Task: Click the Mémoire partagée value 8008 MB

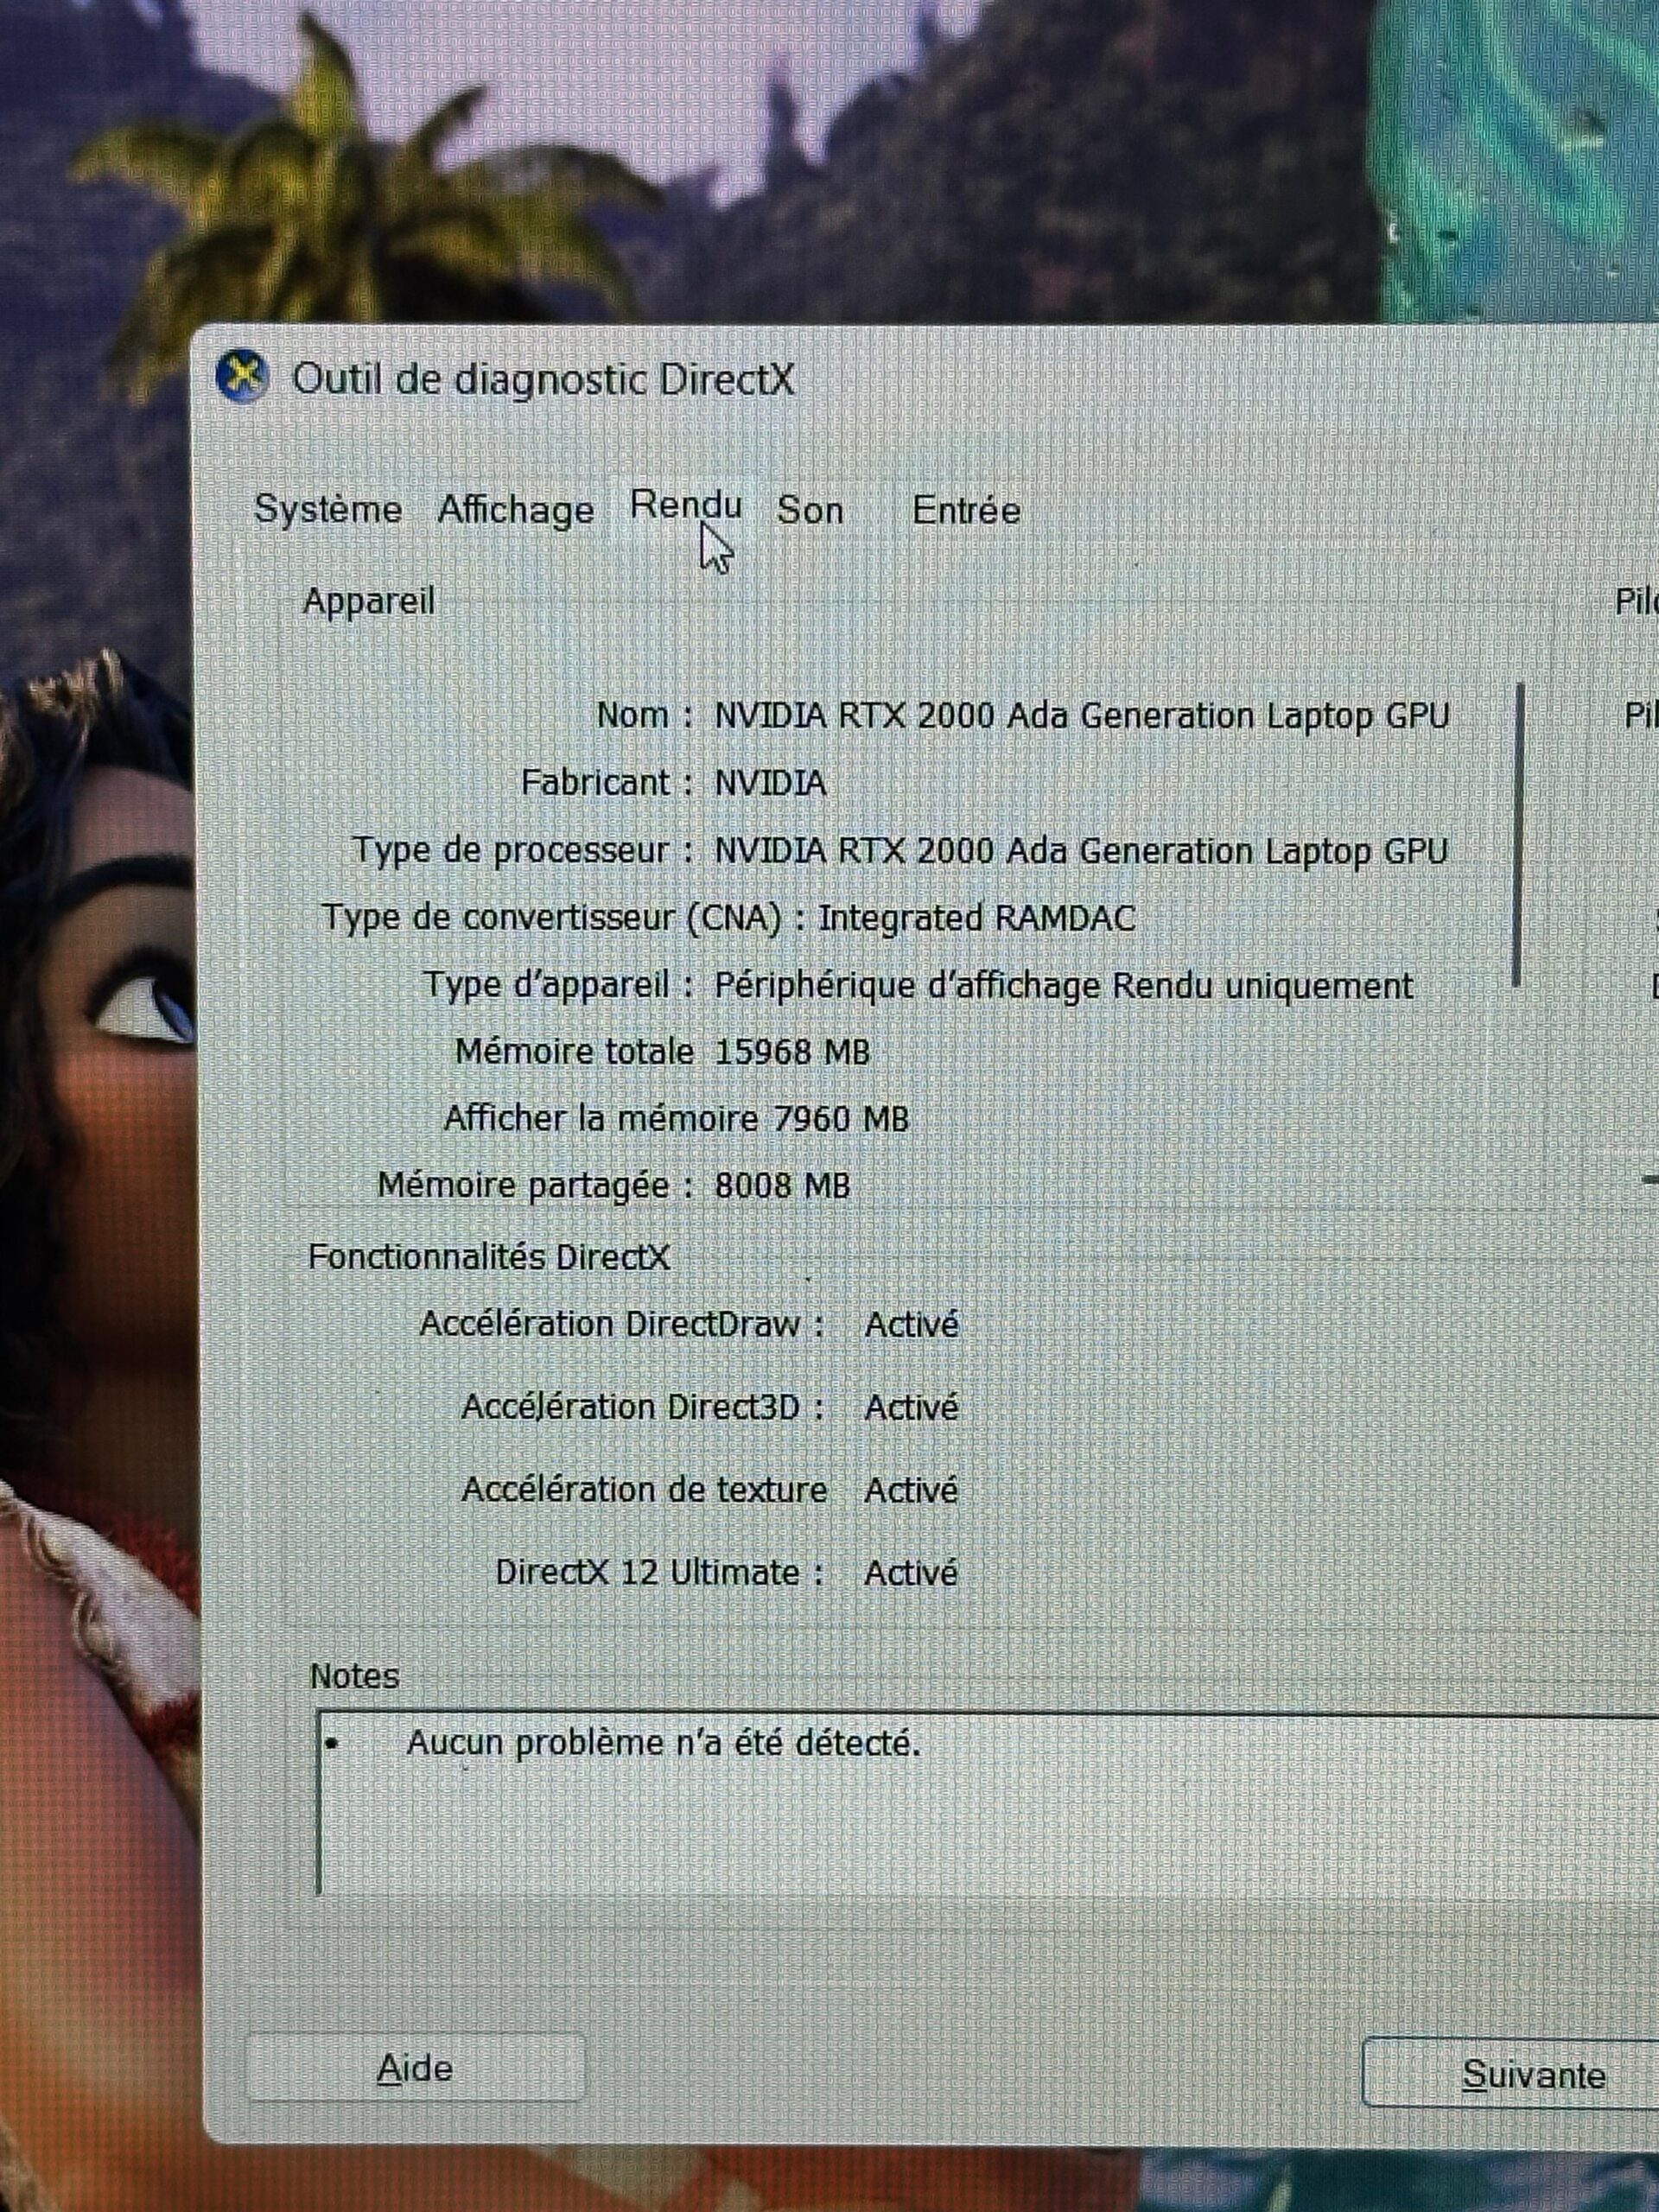Action: point(782,1186)
